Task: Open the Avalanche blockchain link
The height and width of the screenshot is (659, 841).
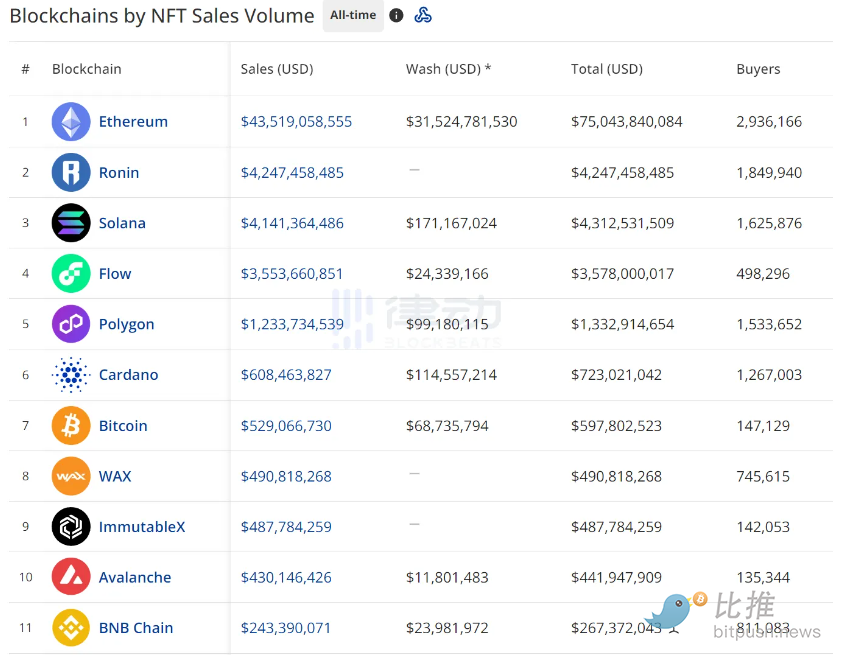Action: [x=135, y=577]
